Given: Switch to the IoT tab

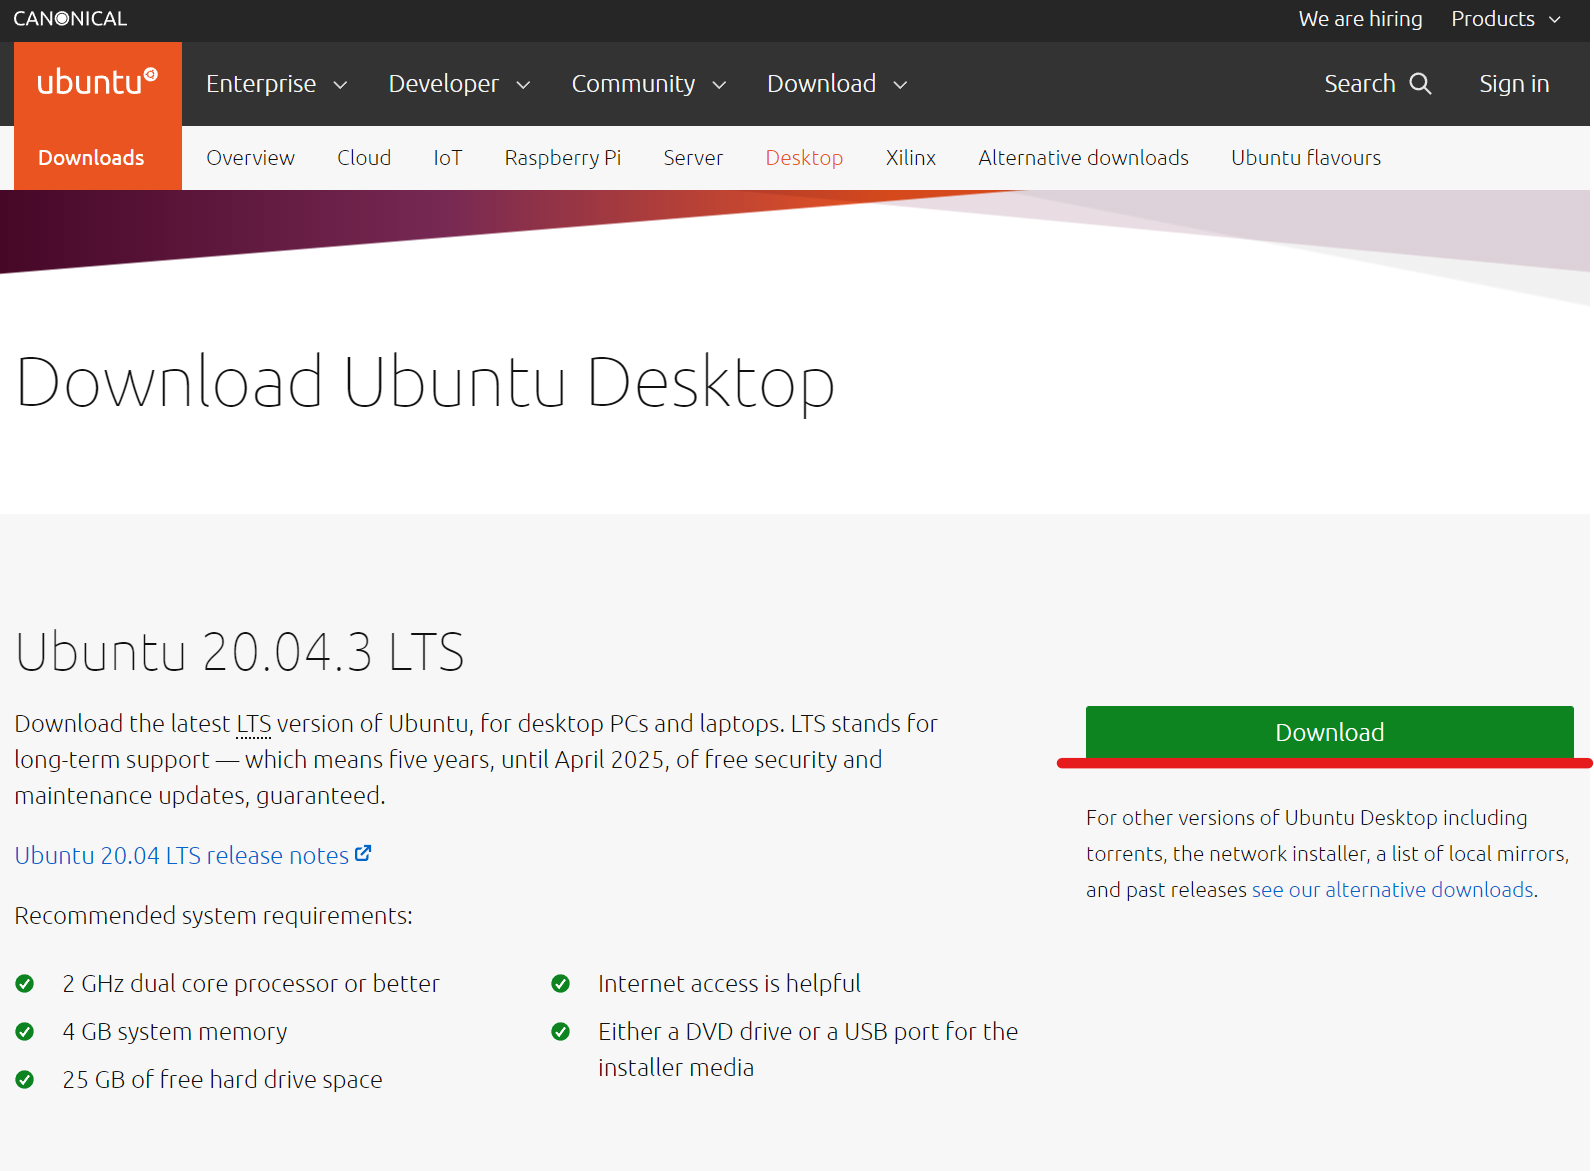Looking at the screenshot, I should pos(448,158).
